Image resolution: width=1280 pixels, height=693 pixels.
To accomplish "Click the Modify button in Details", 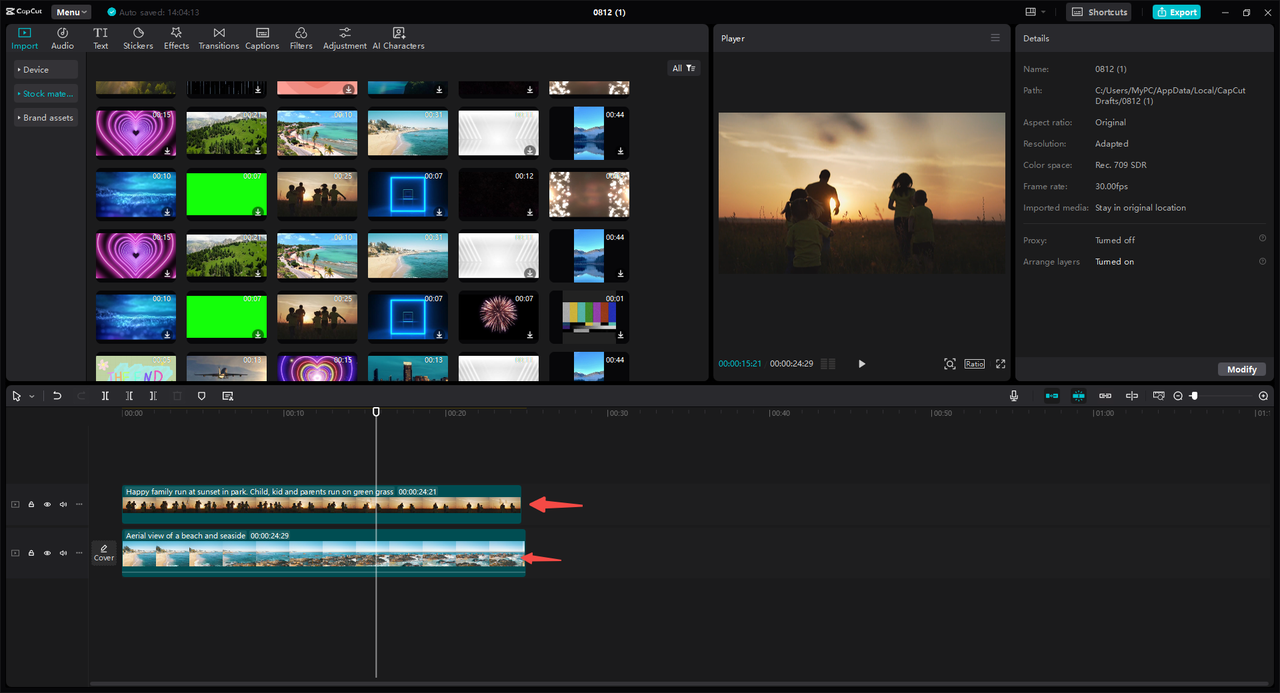I will (x=1242, y=369).
